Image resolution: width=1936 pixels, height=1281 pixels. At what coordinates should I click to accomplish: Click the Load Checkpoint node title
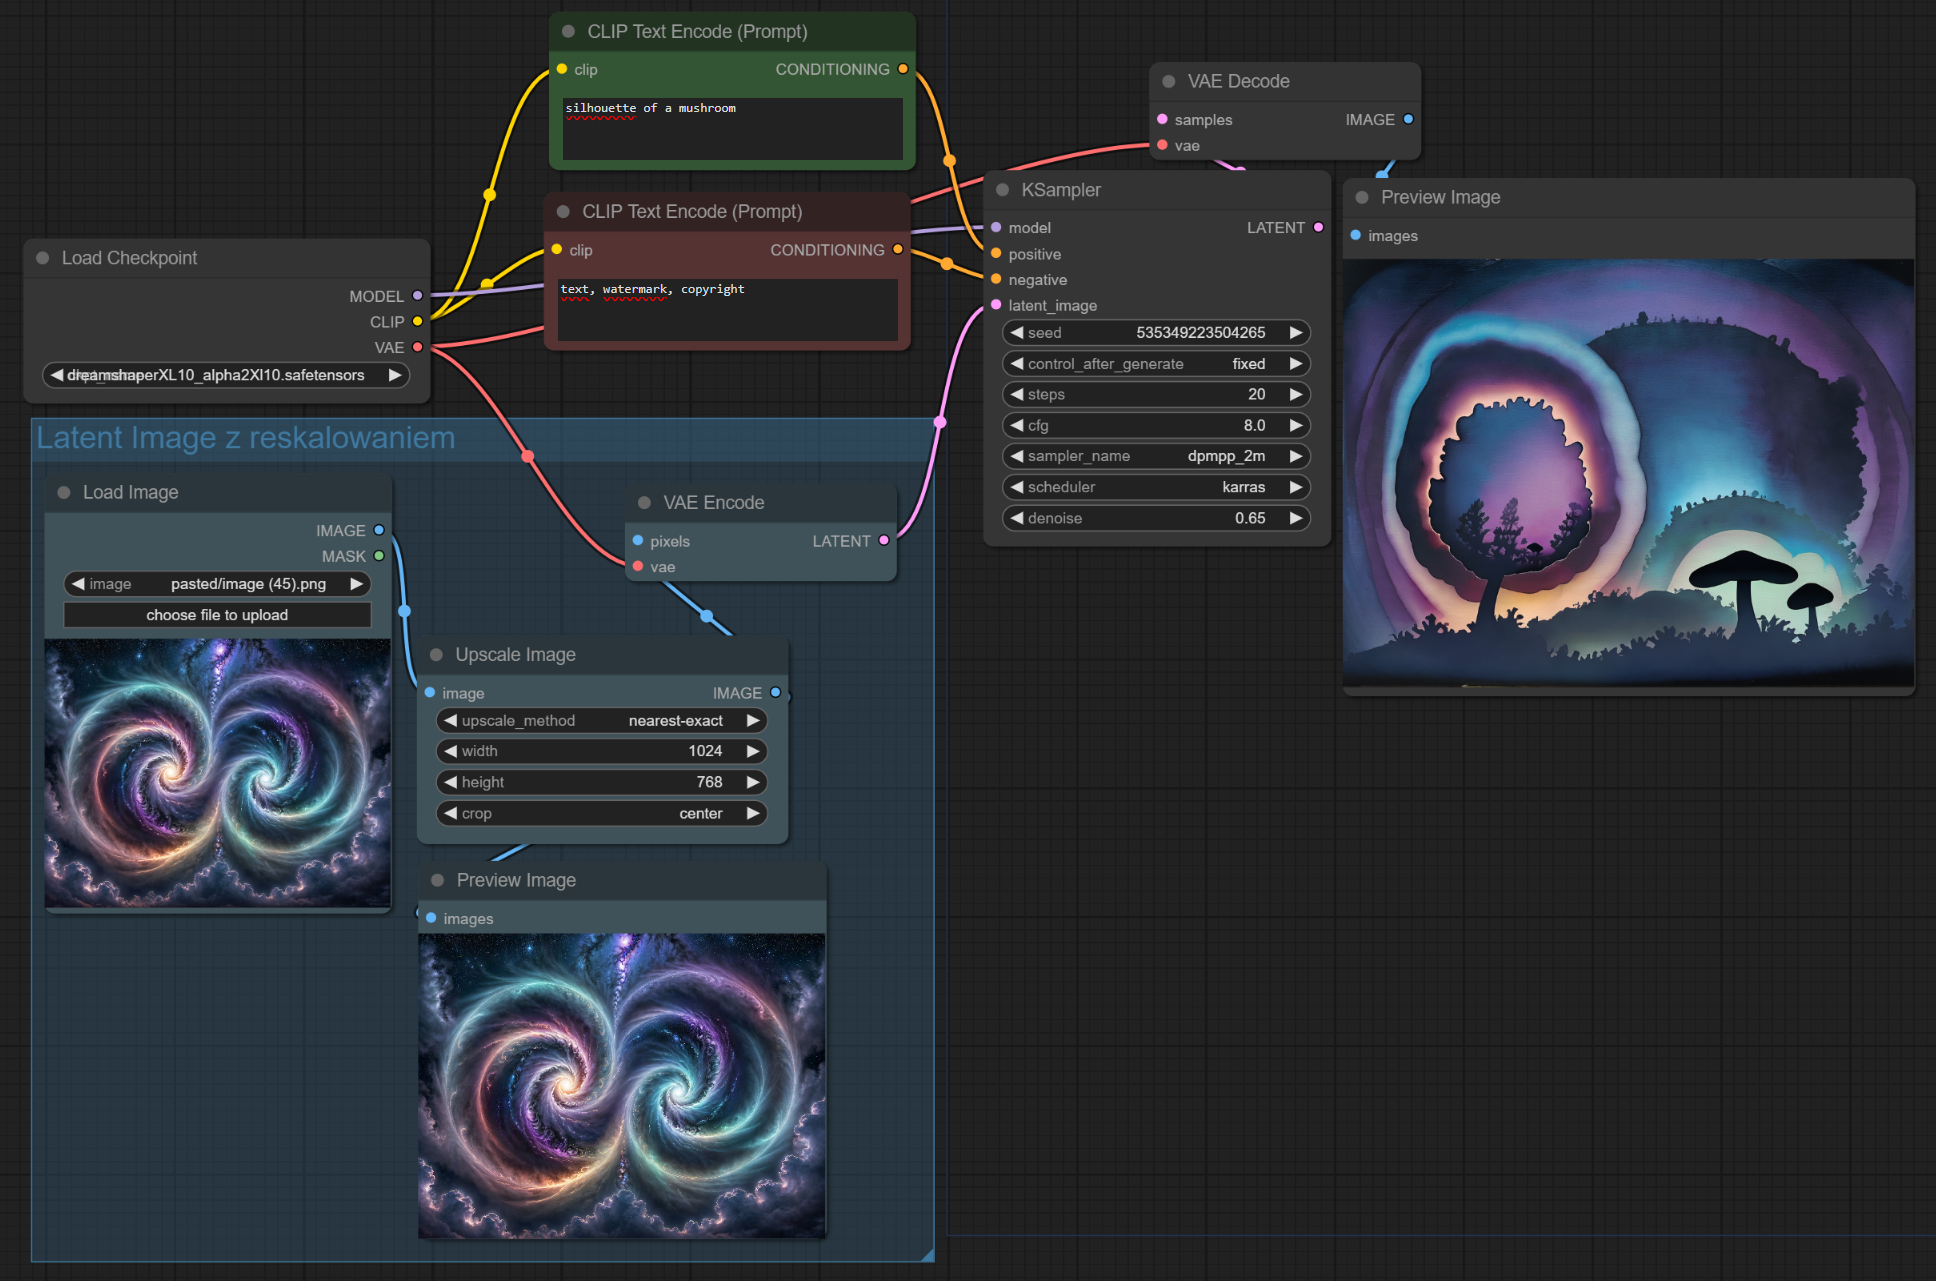click(130, 258)
